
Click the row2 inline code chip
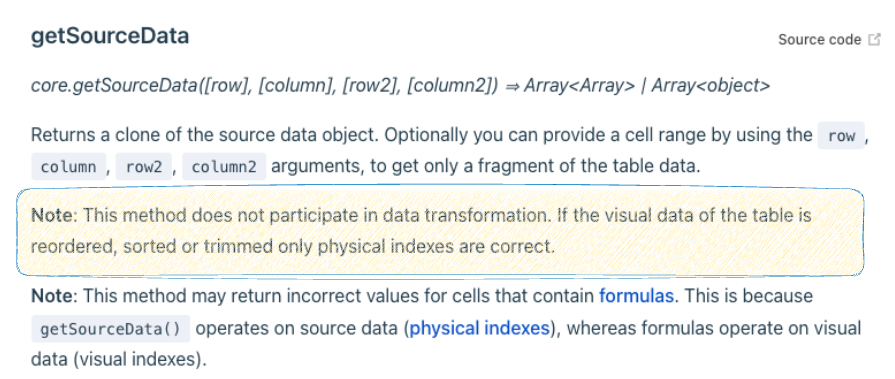pos(144,167)
